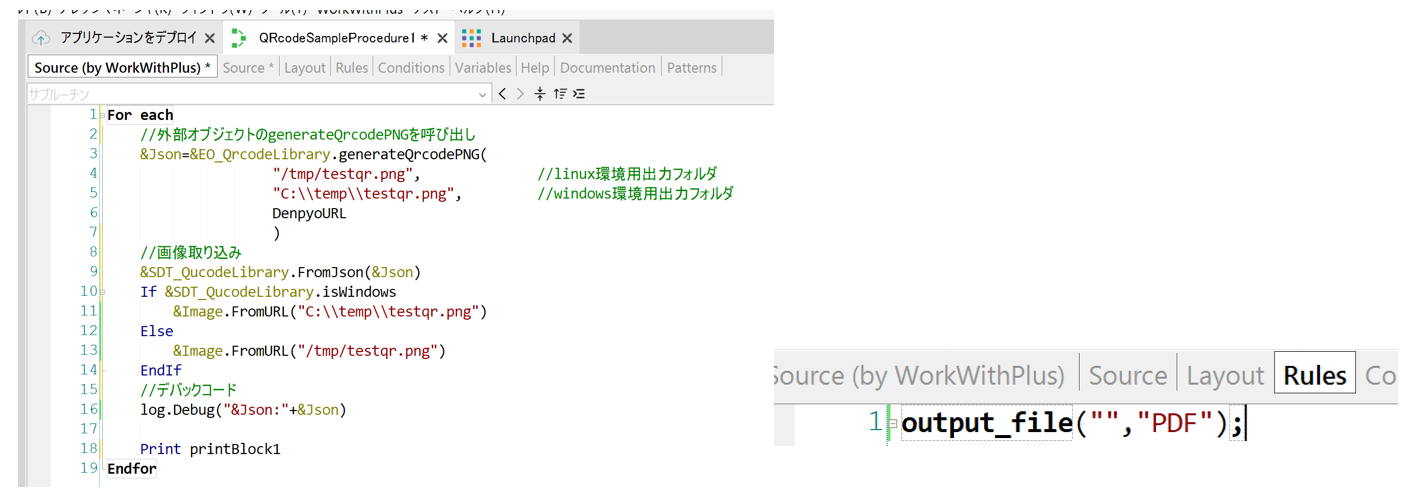Image resolution: width=1407 pixels, height=490 pixels.
Task: Switch to the Conditions tab
Action: [411, 67]
